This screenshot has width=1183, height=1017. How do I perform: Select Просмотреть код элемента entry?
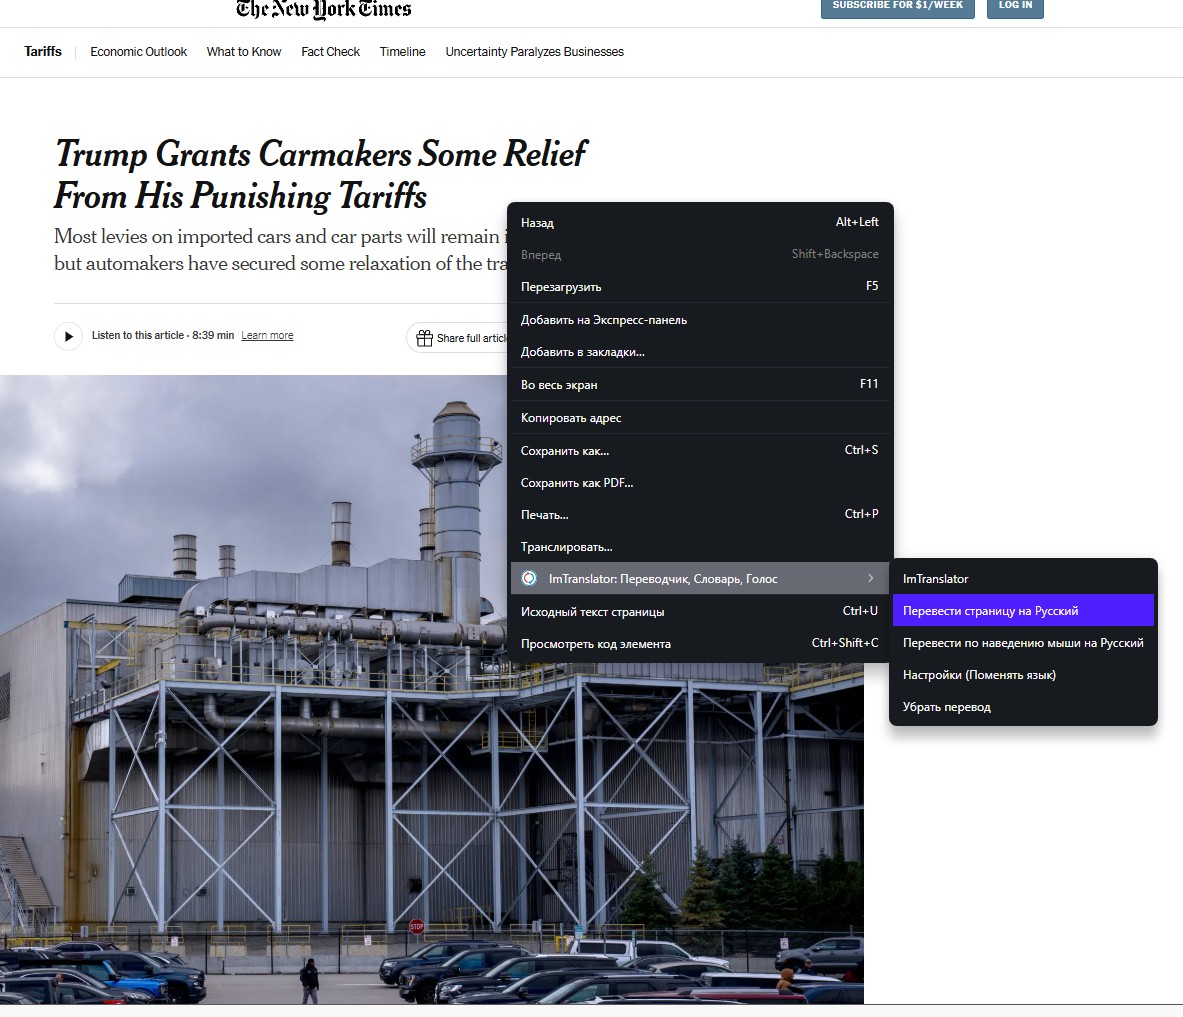pos(701,644)
